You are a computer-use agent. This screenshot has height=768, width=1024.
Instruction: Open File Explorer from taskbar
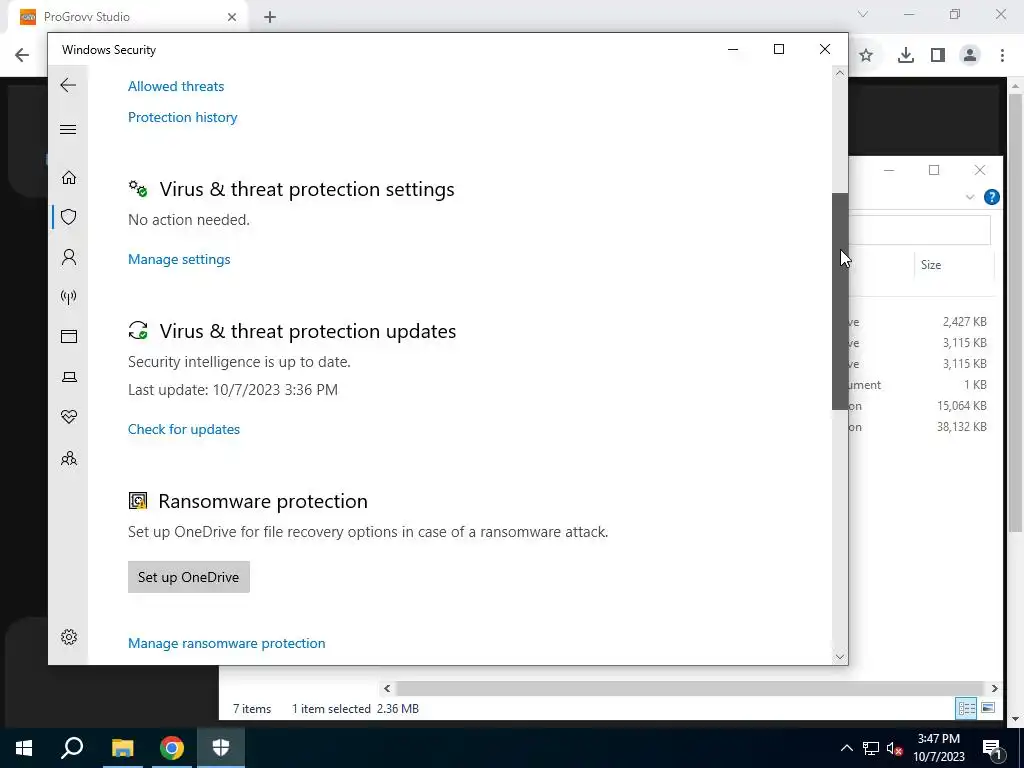[x=122, y=748]
